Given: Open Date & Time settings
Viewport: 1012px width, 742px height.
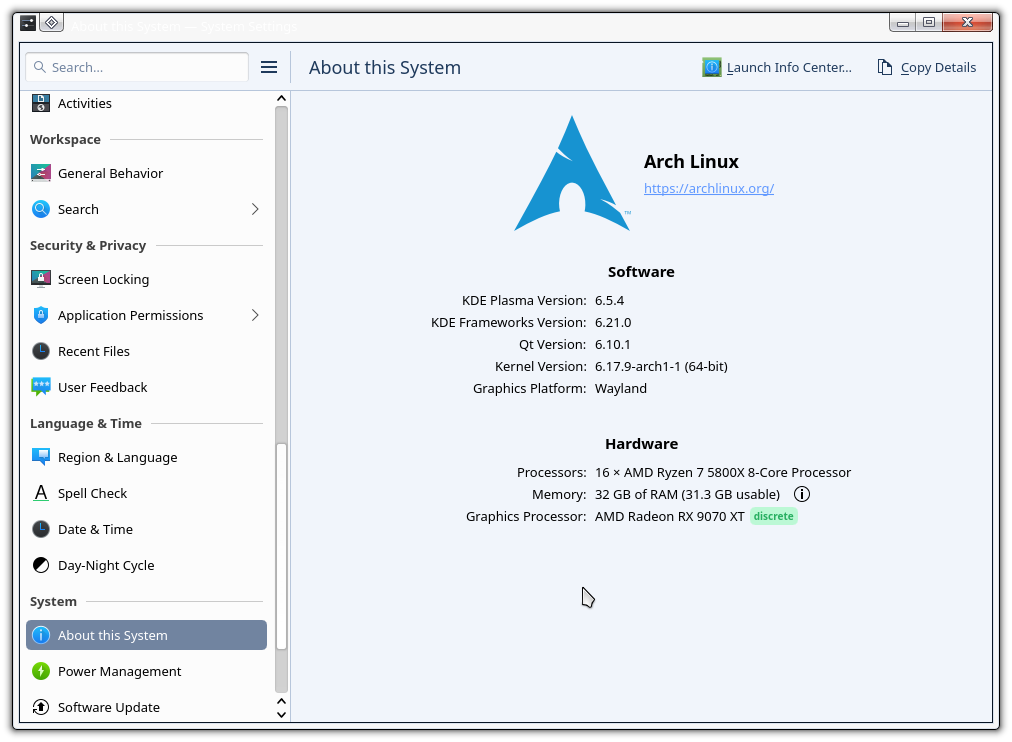Looking at the screenshot, I should [x=147, y=529].
